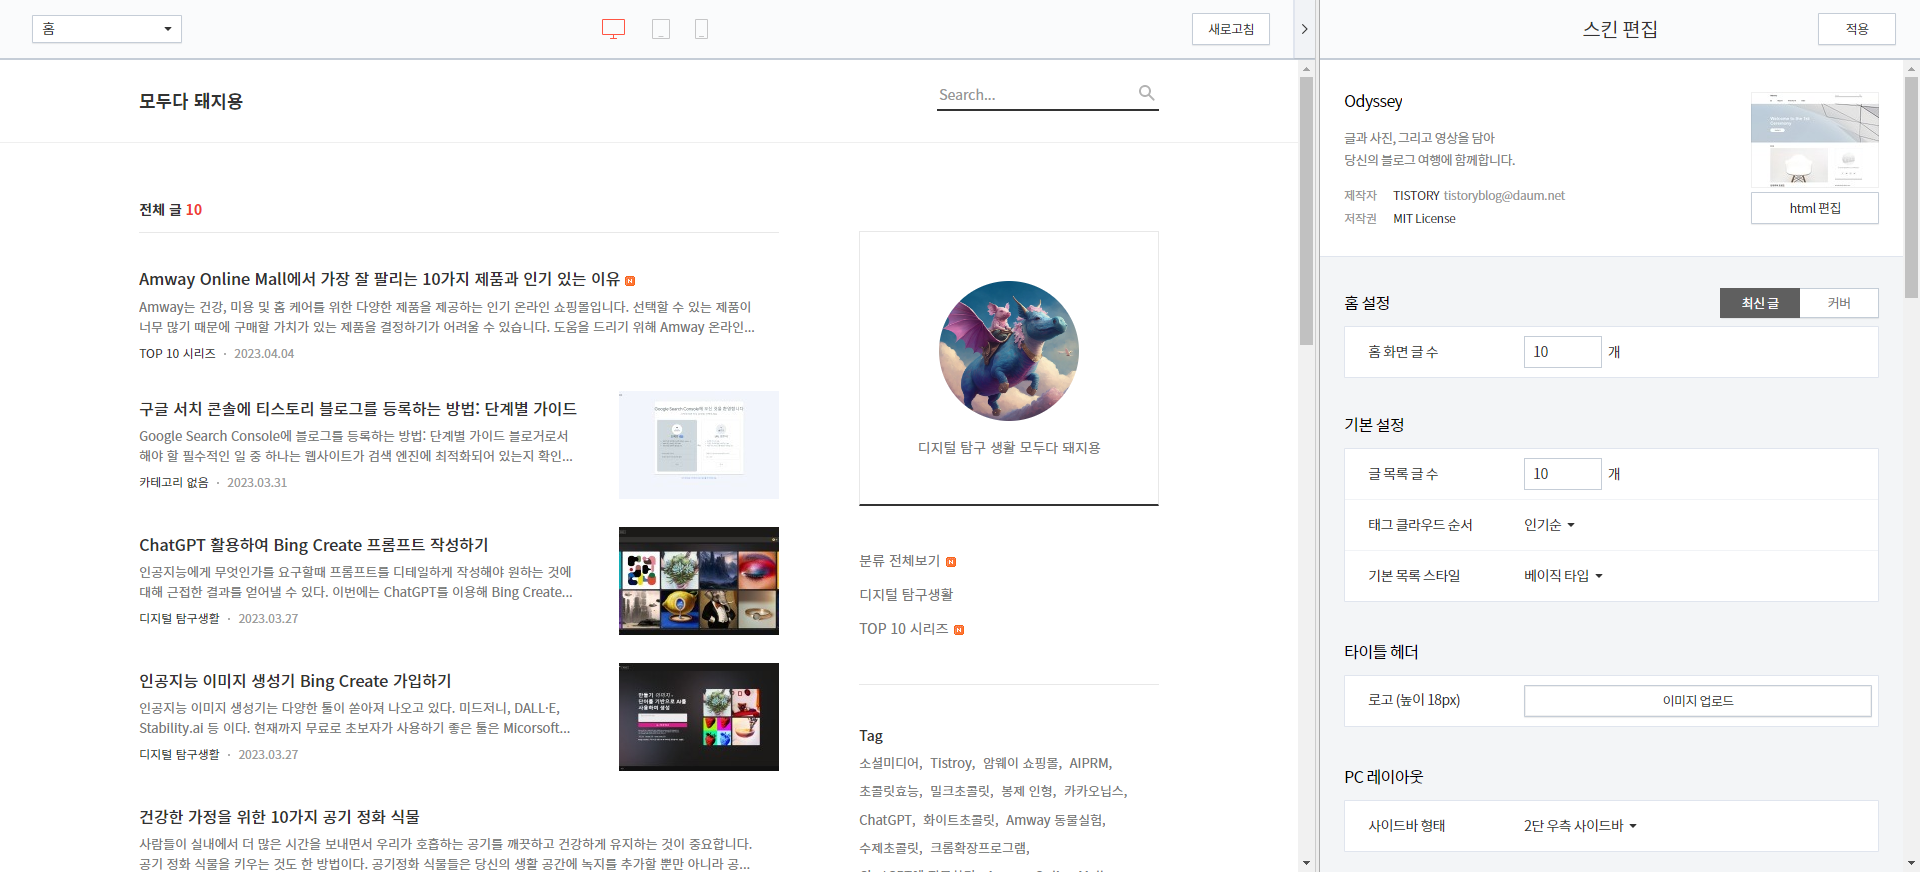Click the Google Search Console post thumbnail

(x=699, y=445)
